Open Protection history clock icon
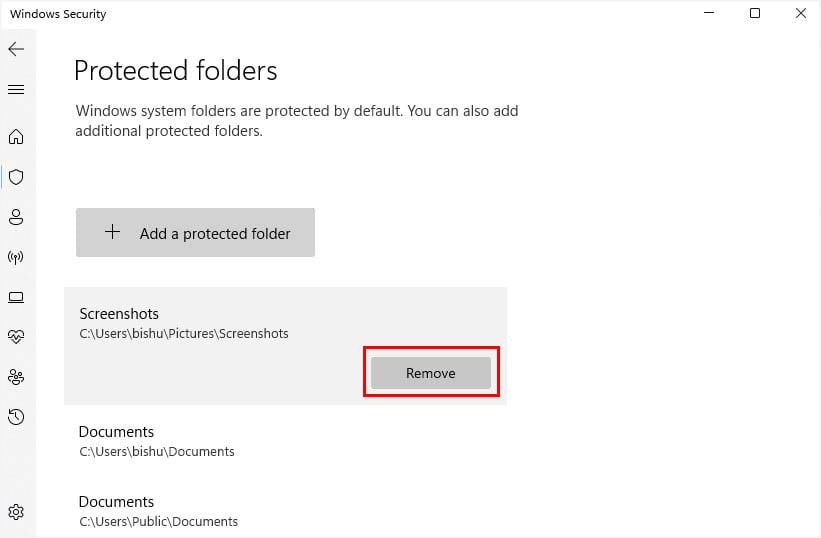The height and width of the screenshot is (538, 821). point(16,417)
